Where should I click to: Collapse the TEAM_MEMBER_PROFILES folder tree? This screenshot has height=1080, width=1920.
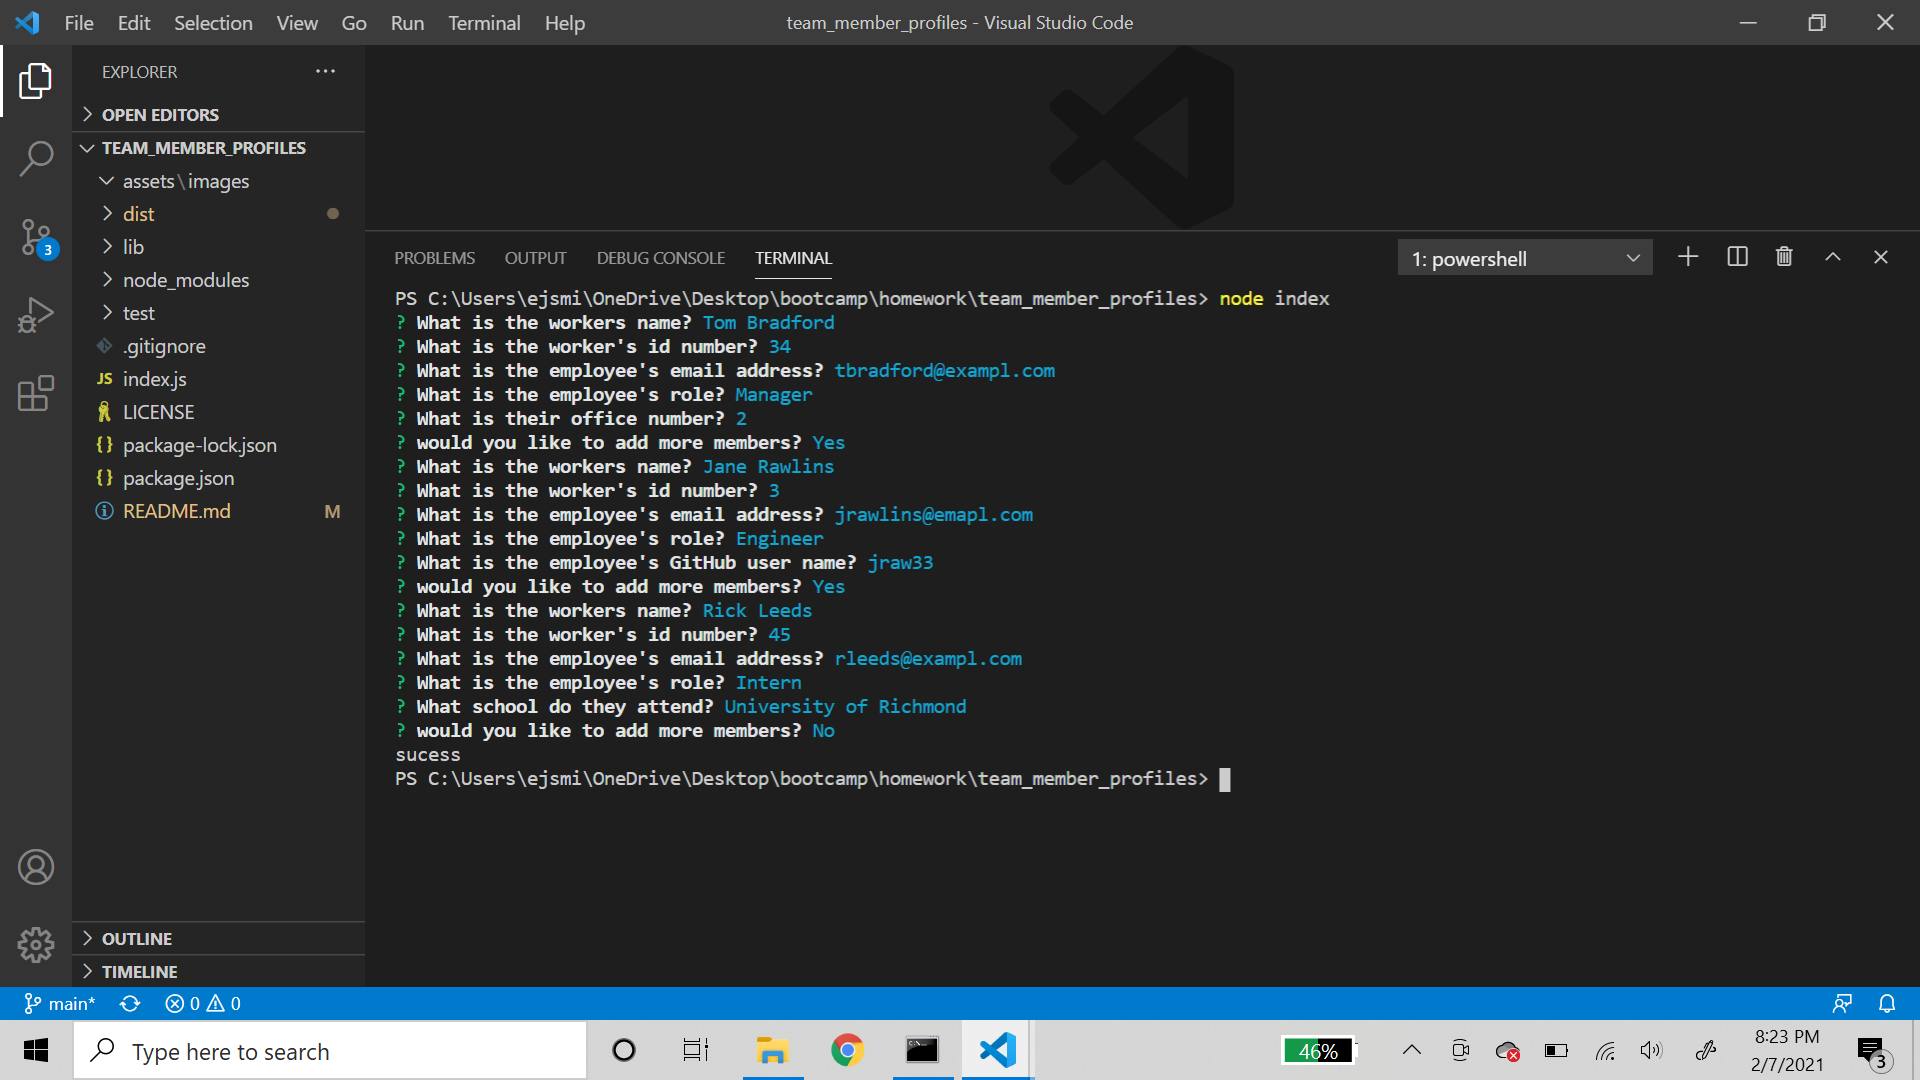point(203,148)
